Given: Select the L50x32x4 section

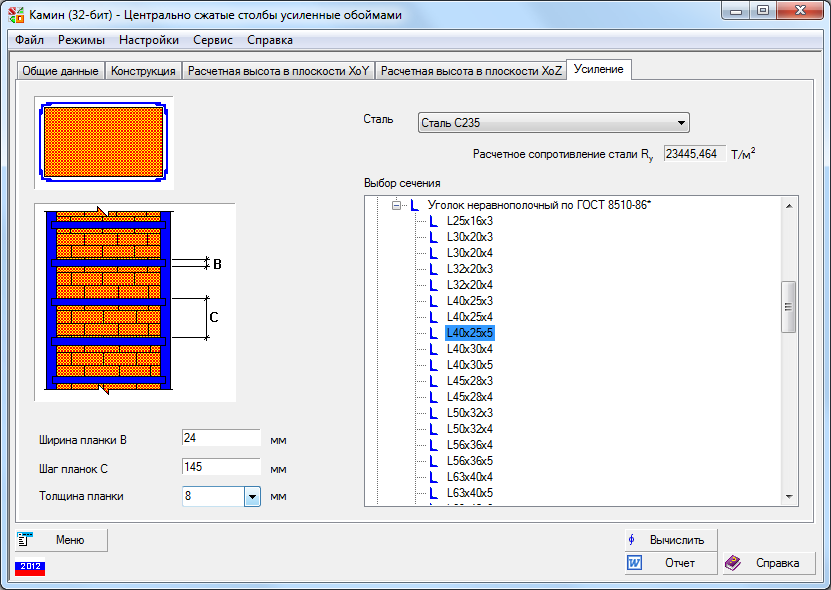Looking at the screenshot, I should (469, 429).
